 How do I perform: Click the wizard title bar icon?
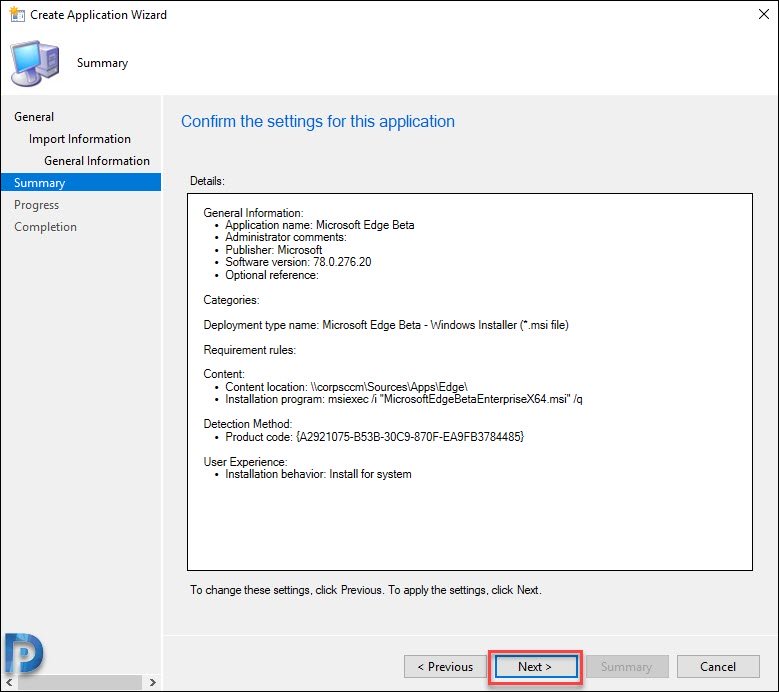coord(17,14)
